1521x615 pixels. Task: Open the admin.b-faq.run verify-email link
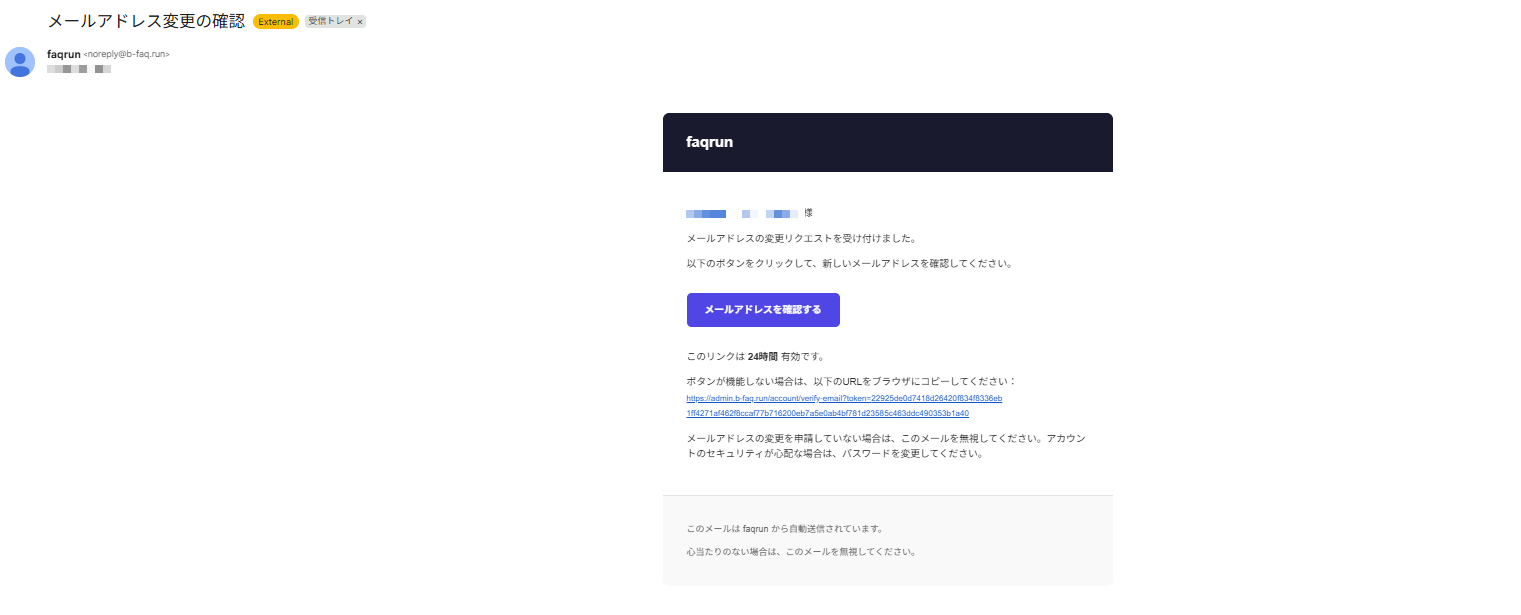point(844,405)
